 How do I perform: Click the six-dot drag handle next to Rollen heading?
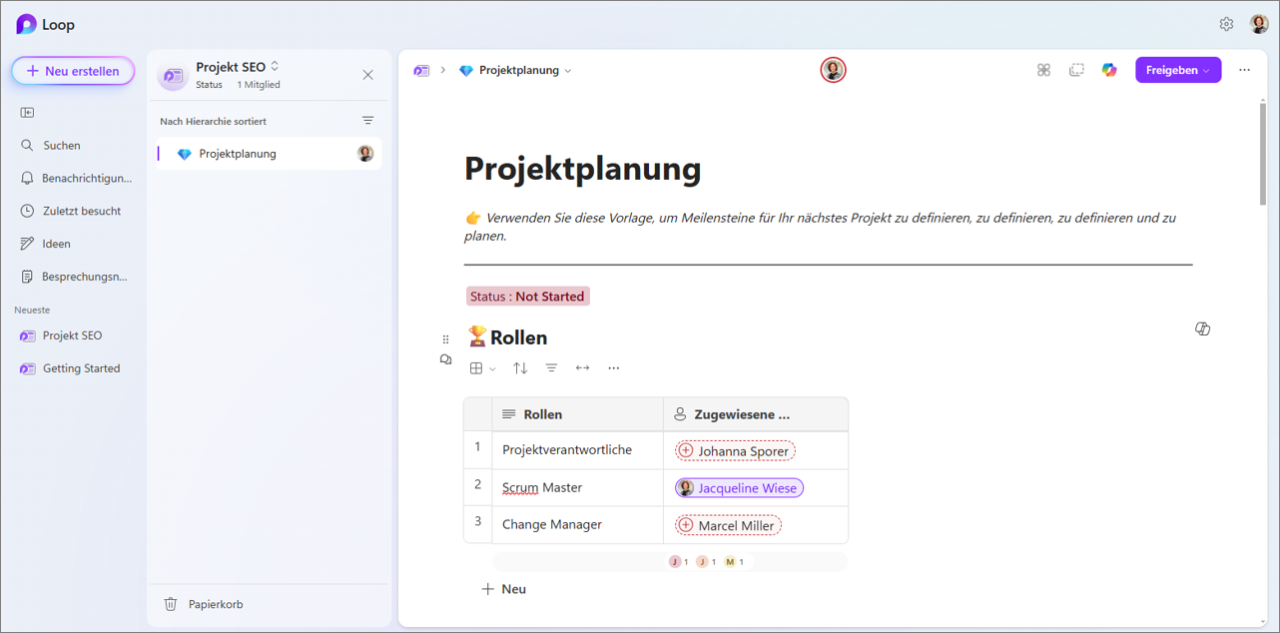tap(444, 338)
